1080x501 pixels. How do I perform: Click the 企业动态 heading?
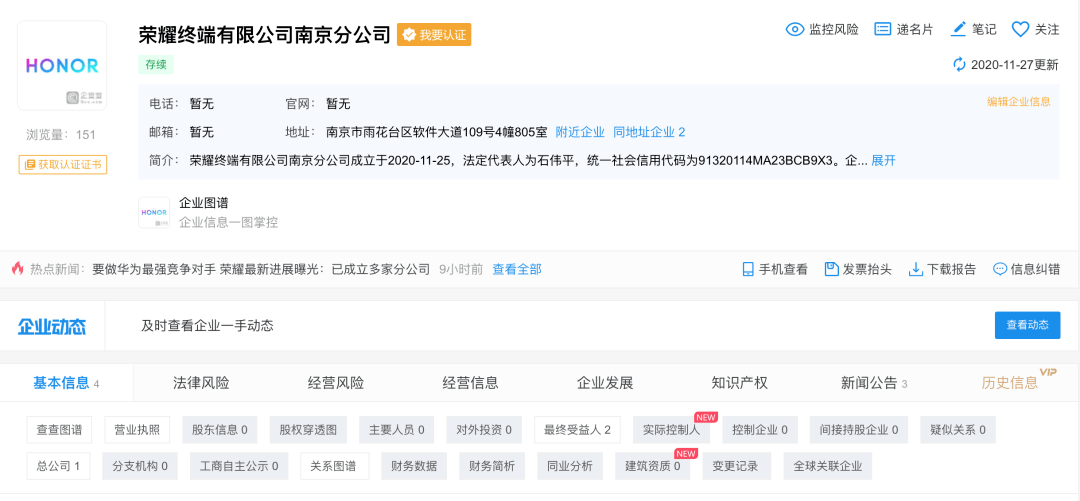click(x=52, y=326)
